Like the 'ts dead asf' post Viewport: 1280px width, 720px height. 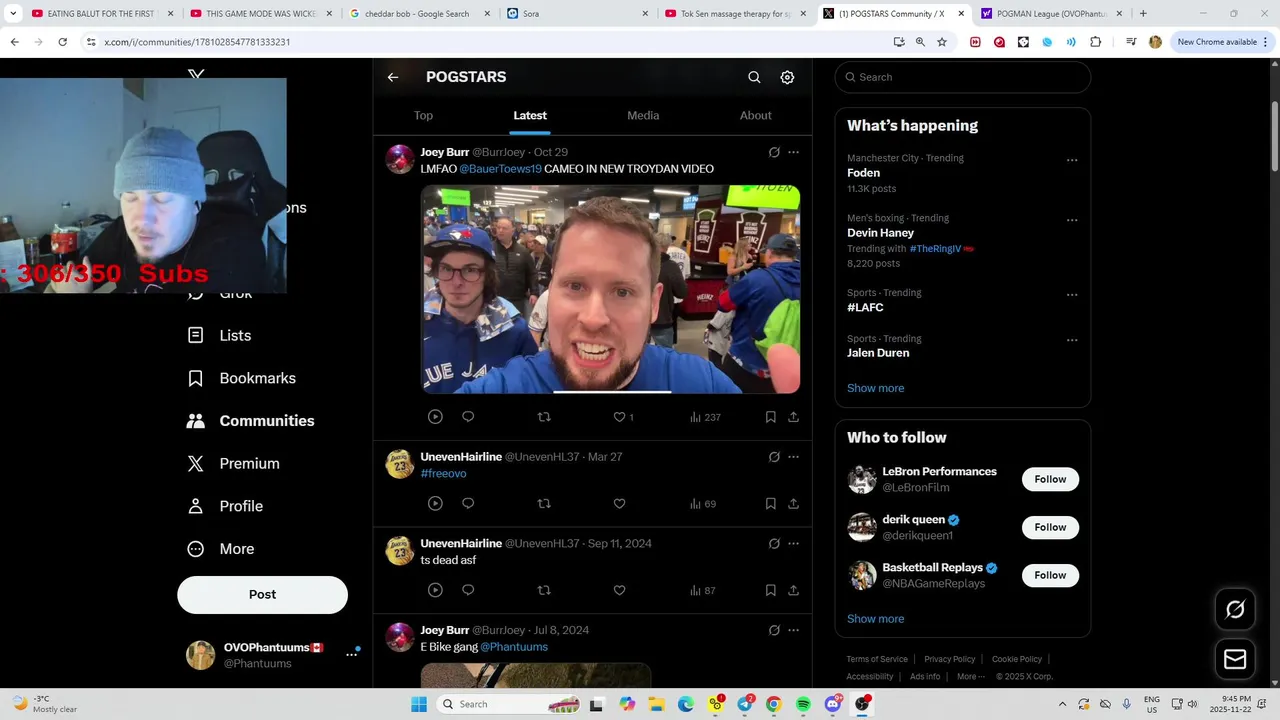click(x=619, y=590)
